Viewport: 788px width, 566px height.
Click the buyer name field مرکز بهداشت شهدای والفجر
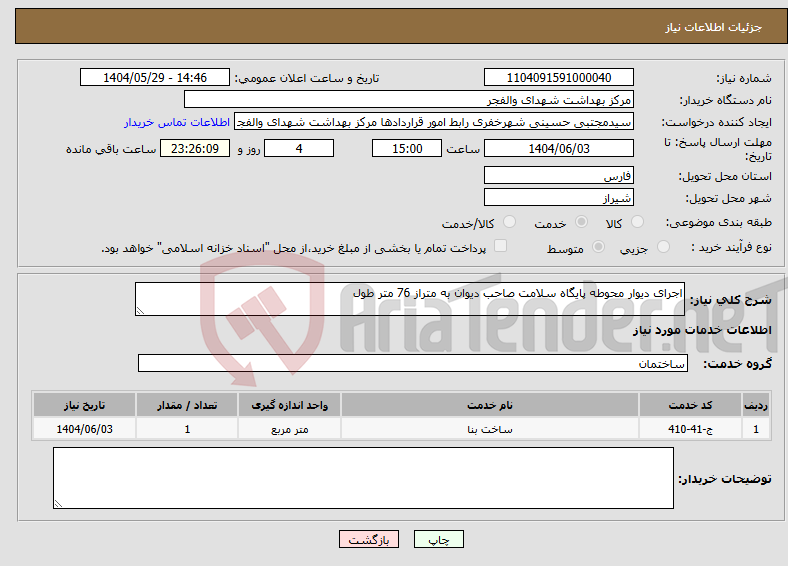pyautogui.click(x=409, y=100)
